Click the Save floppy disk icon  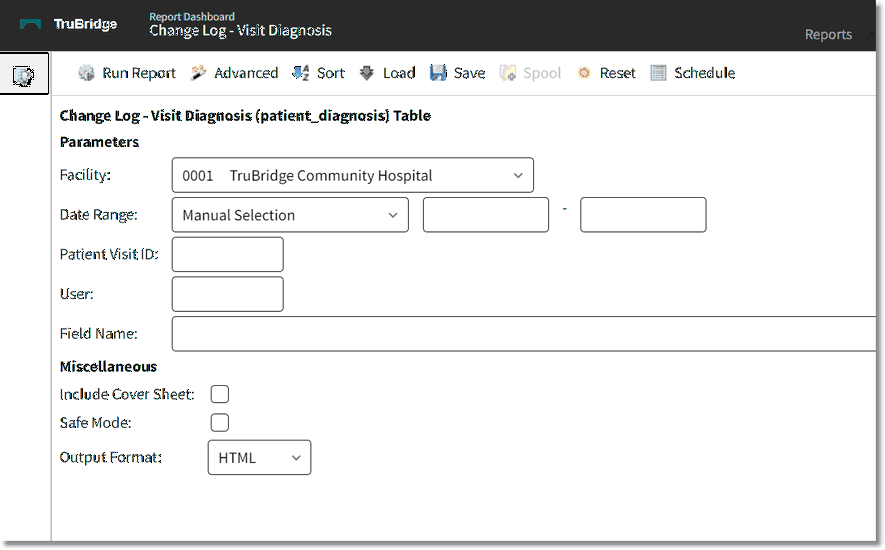[438, 73]
